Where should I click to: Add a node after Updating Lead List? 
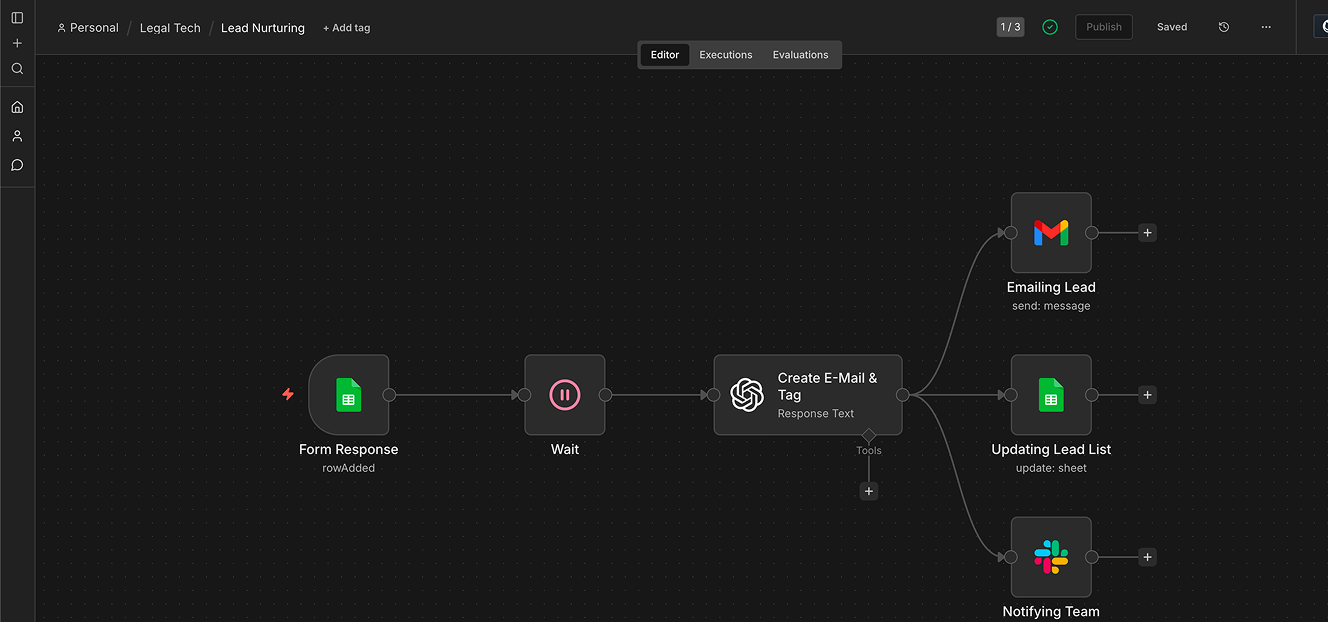pyautogui.click(x=1147, y=395)
